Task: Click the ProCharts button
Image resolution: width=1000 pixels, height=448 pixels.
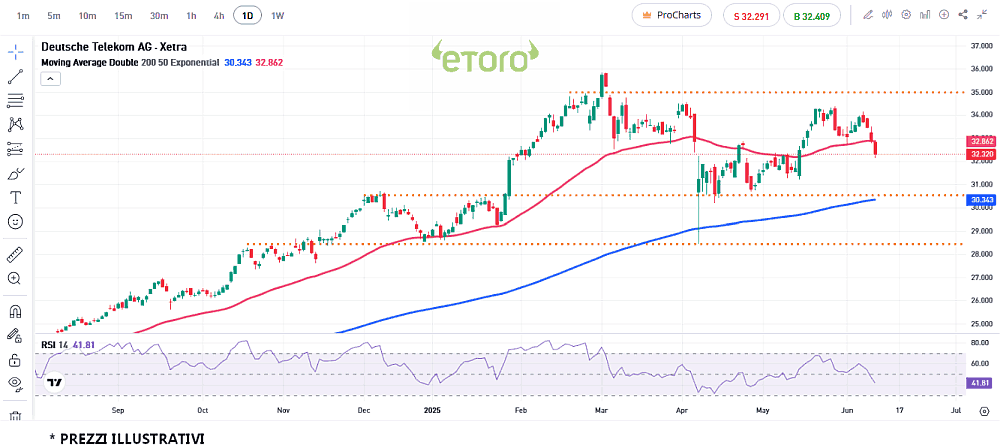Action: coord(671,15)
